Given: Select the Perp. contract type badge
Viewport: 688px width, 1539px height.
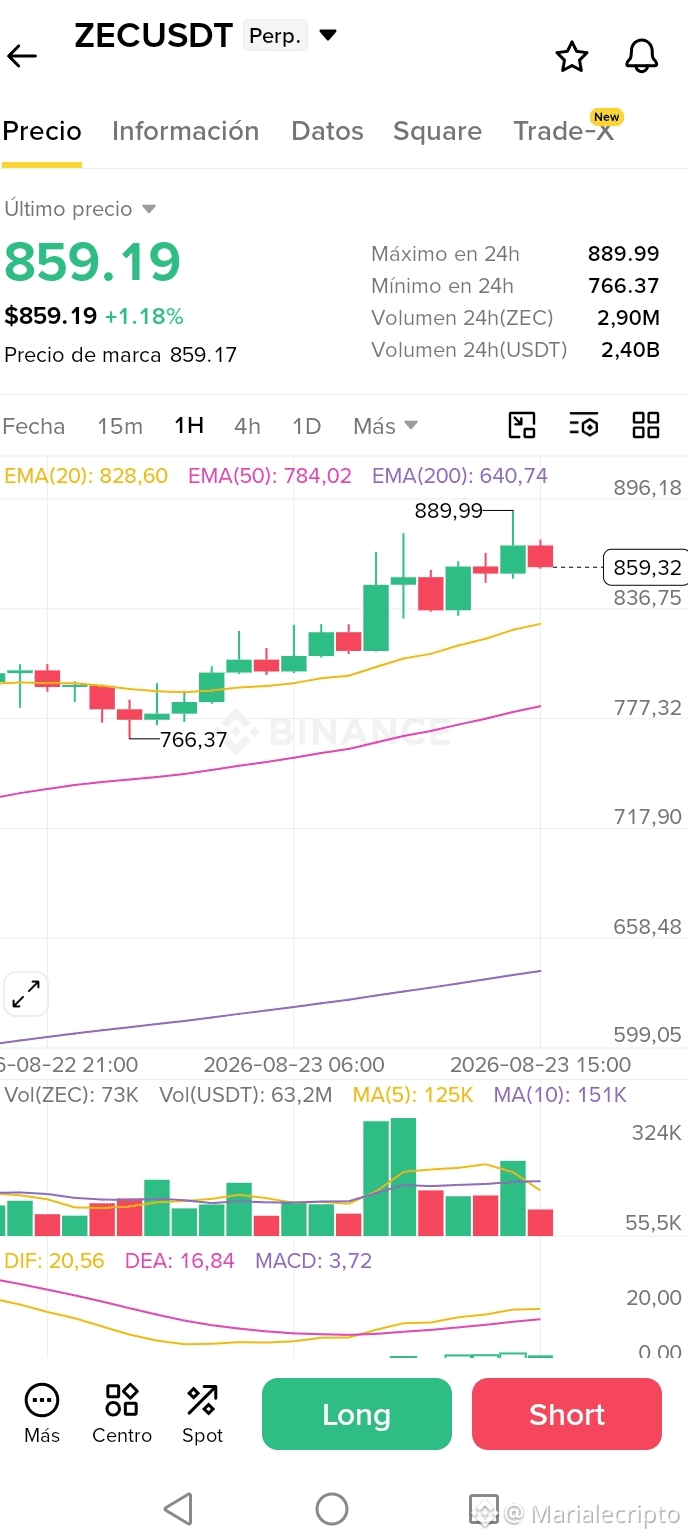Looking at the screenshot, I should 274,36.
